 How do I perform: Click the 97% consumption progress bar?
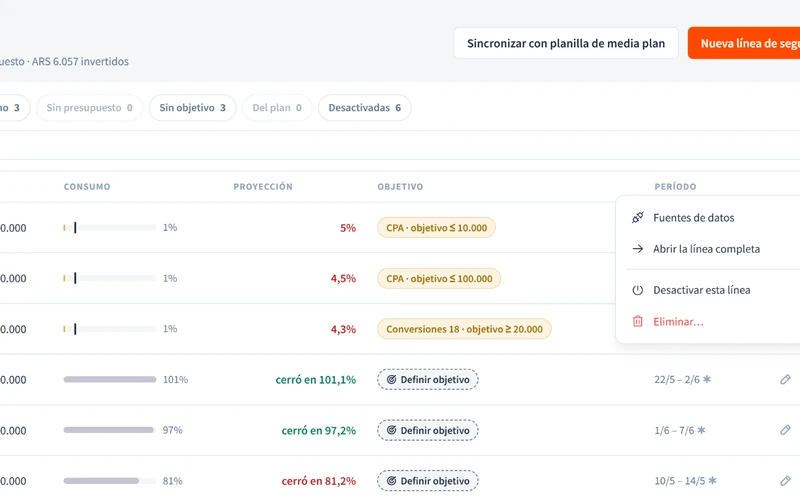click(x=110, y=430)
